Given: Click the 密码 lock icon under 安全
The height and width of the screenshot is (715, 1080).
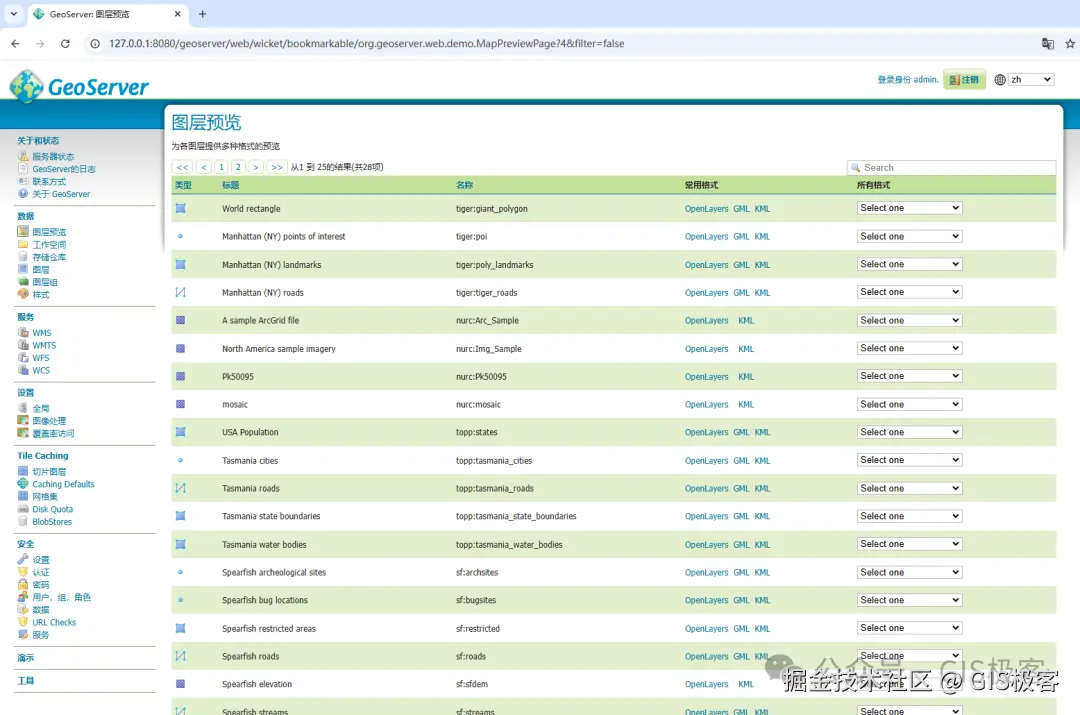Looking at the screenshot, I should pyautogui.click(x=23, y=584).
